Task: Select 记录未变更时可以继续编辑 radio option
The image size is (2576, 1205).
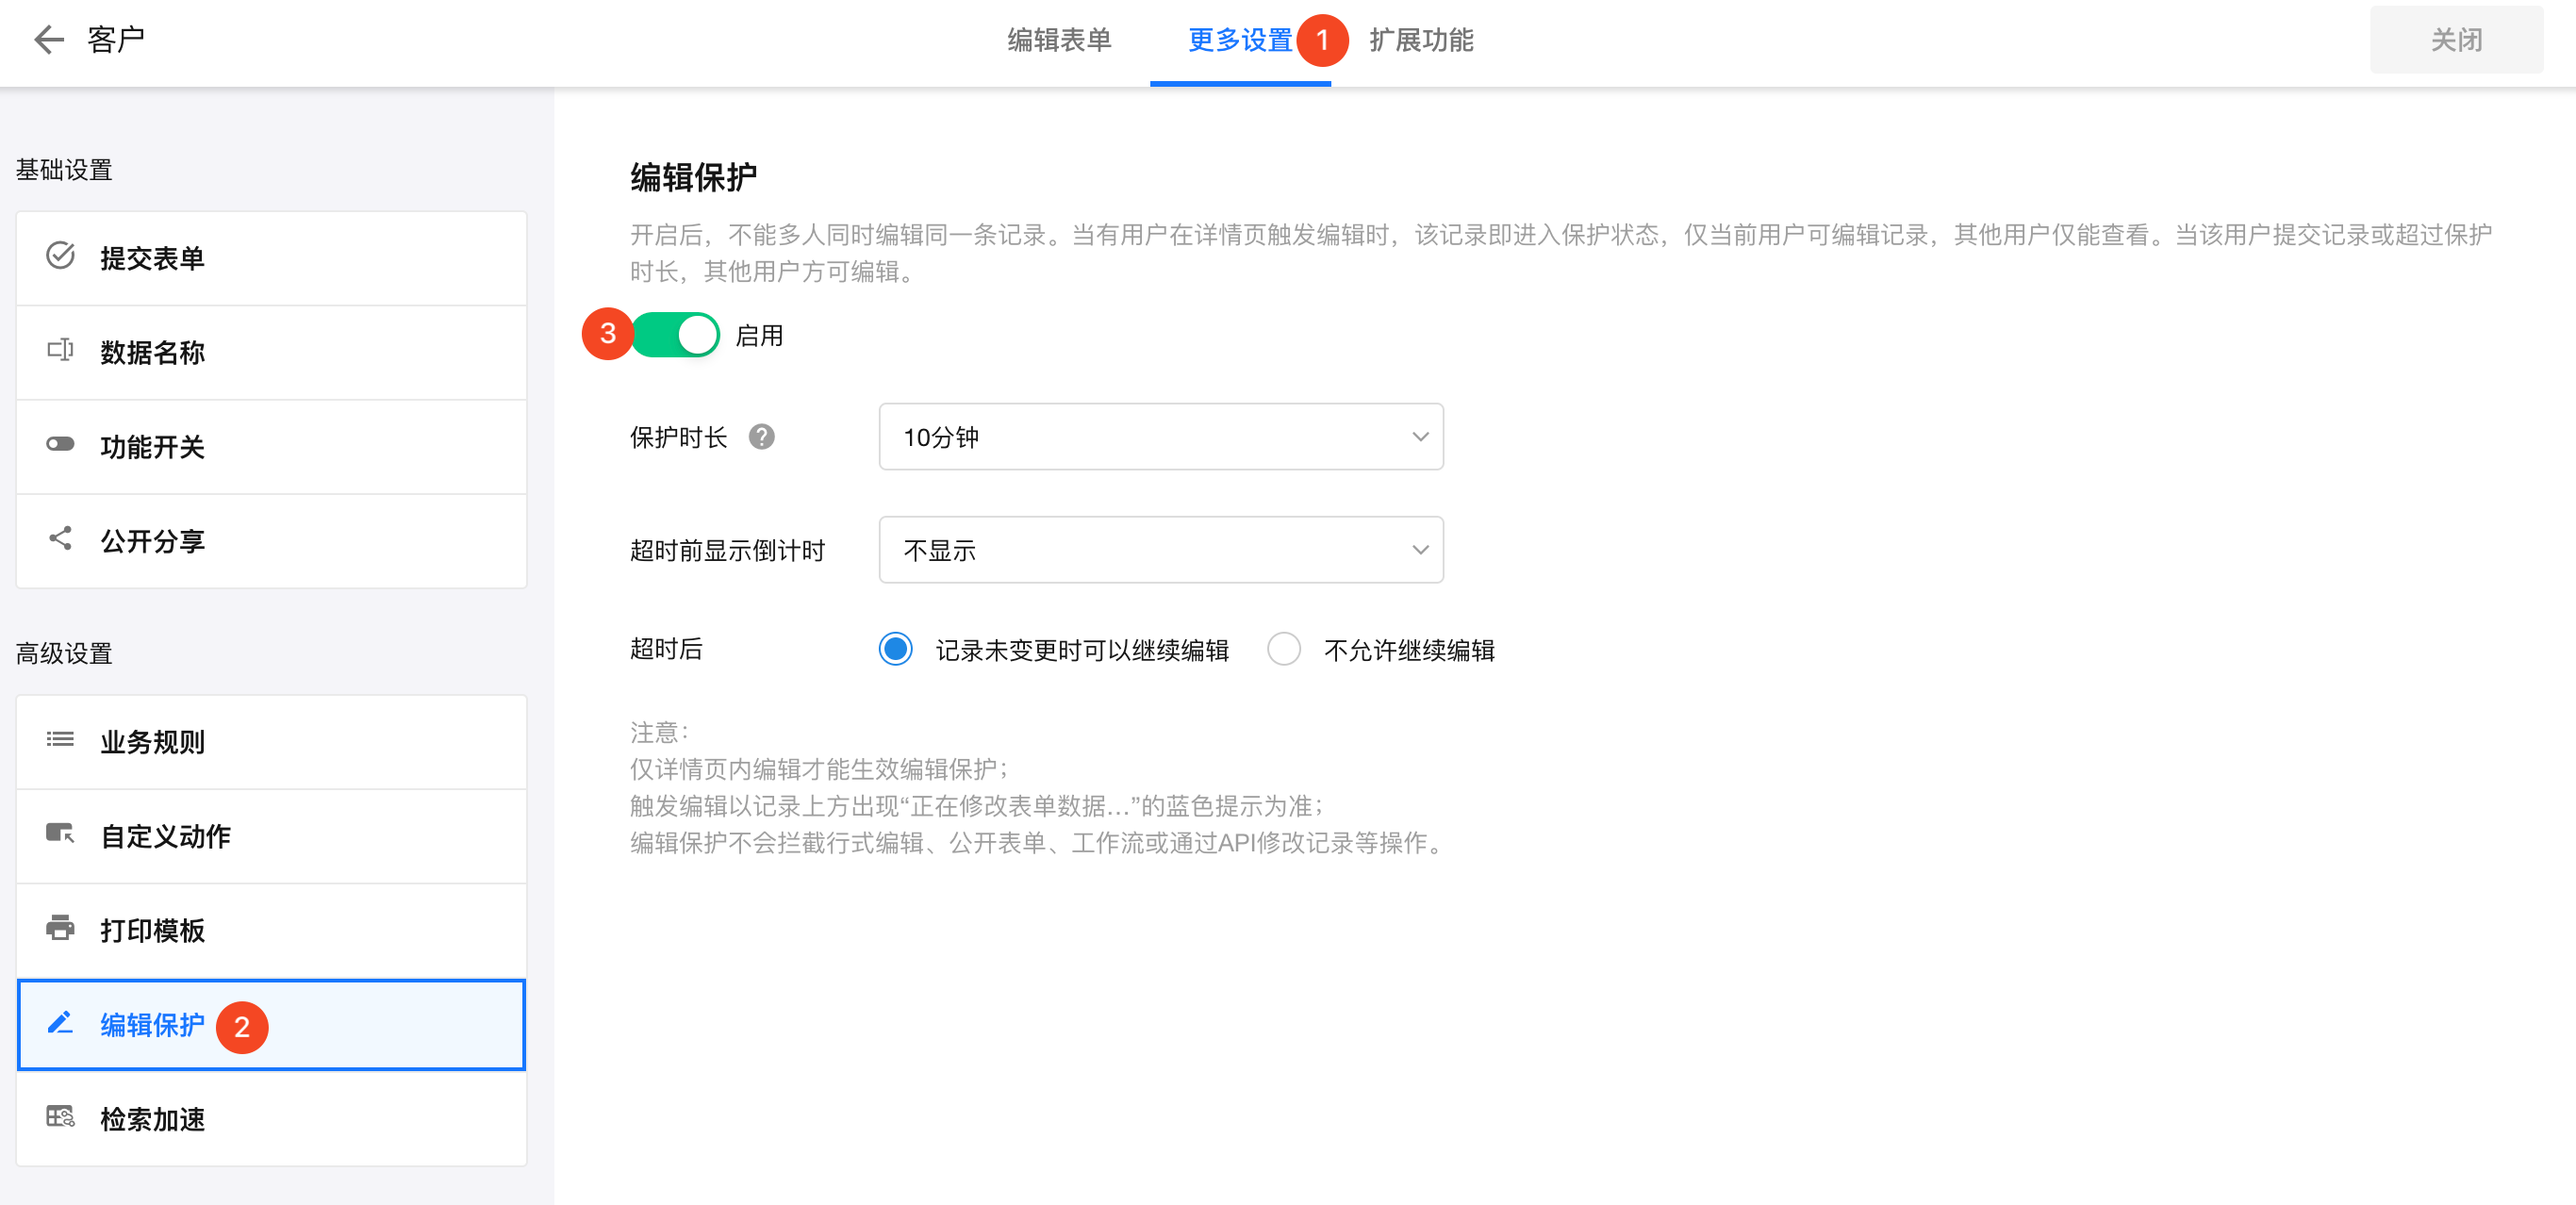Action: (x=895, y=650)
